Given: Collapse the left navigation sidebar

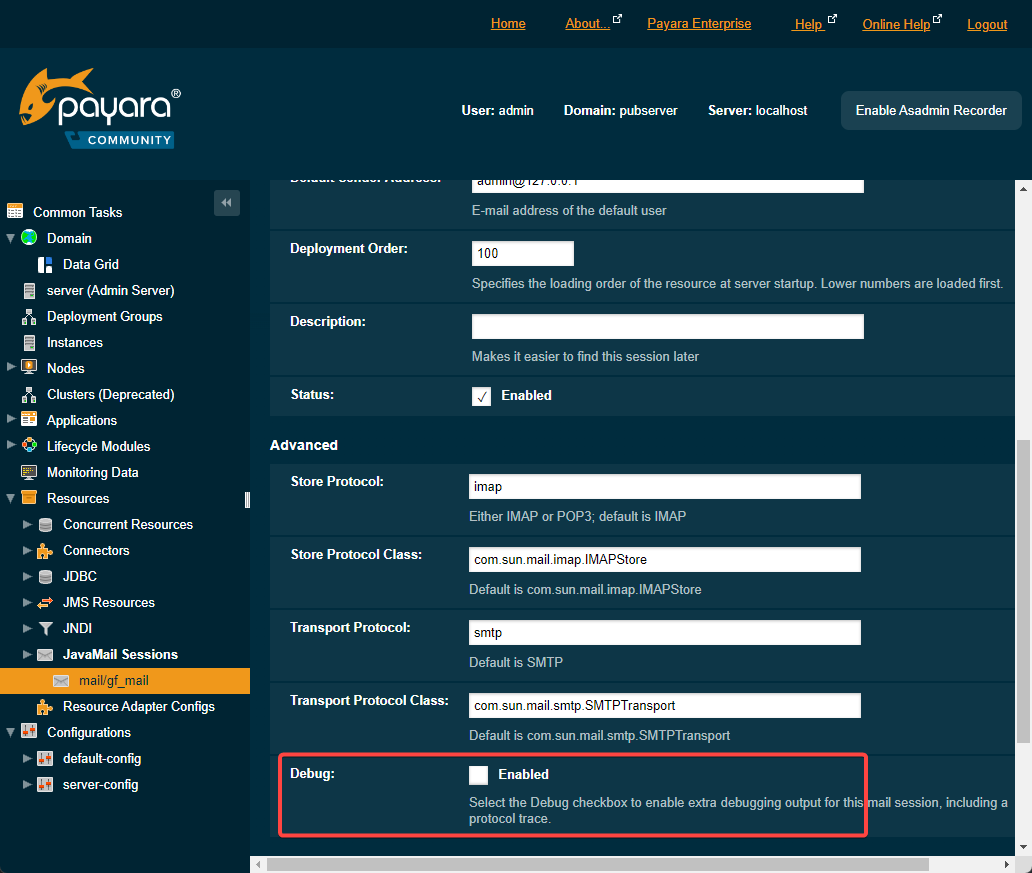Looking at the screenshot, I should click(x=226, y=203).
